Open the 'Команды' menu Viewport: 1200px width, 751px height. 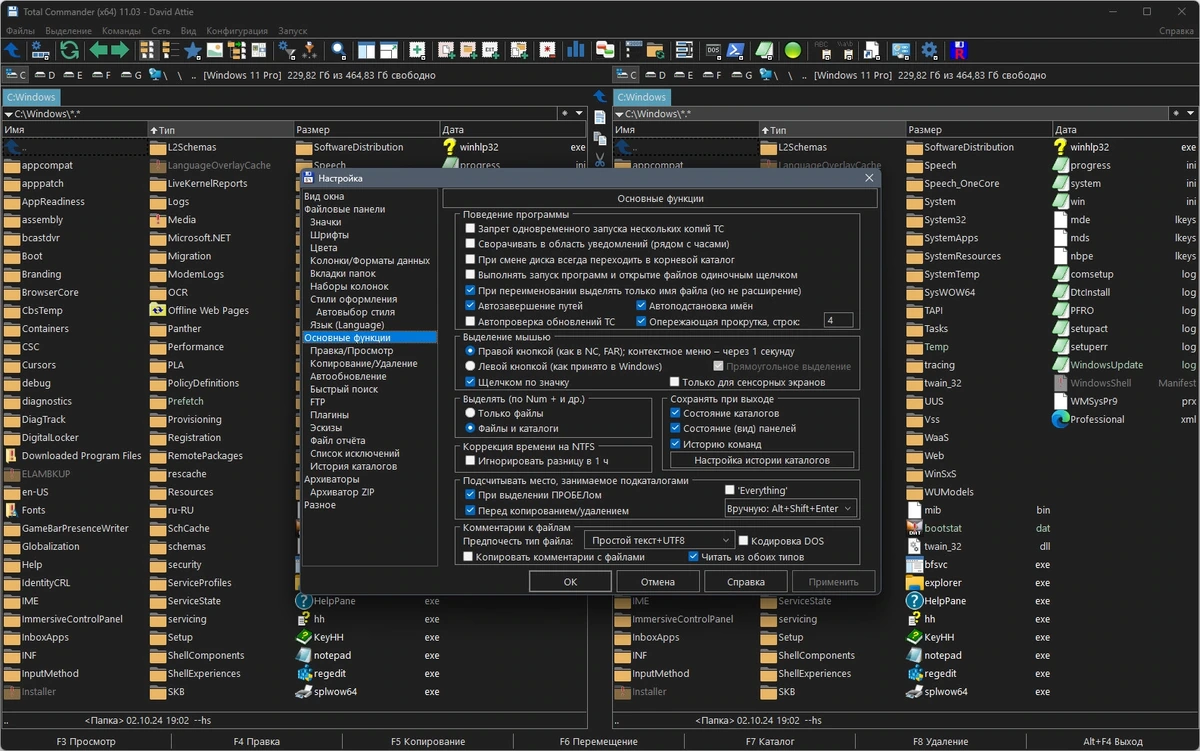click(x=121, y=31)
